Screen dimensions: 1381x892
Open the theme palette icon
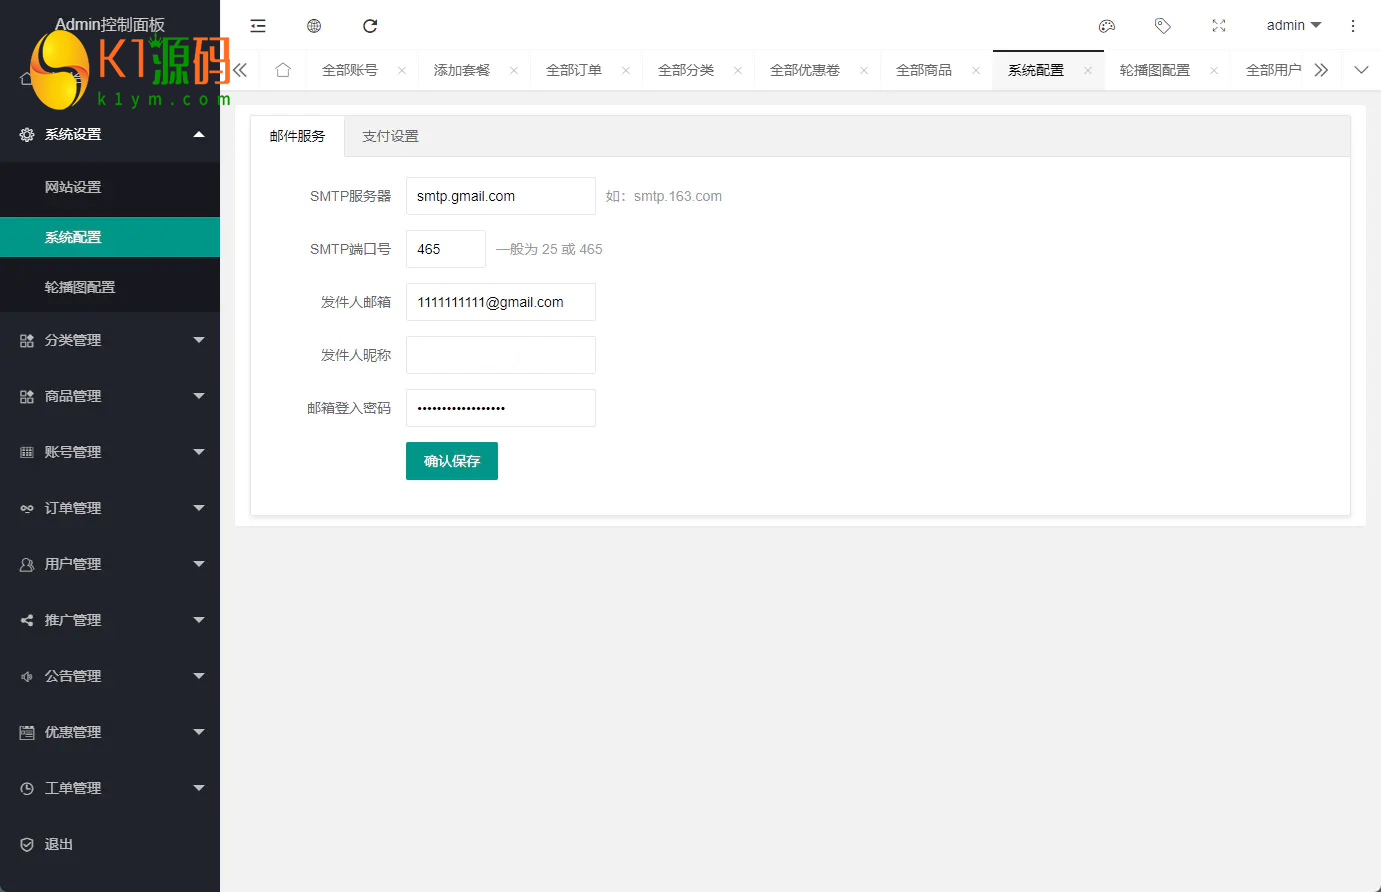click(x=1106, y=26)
